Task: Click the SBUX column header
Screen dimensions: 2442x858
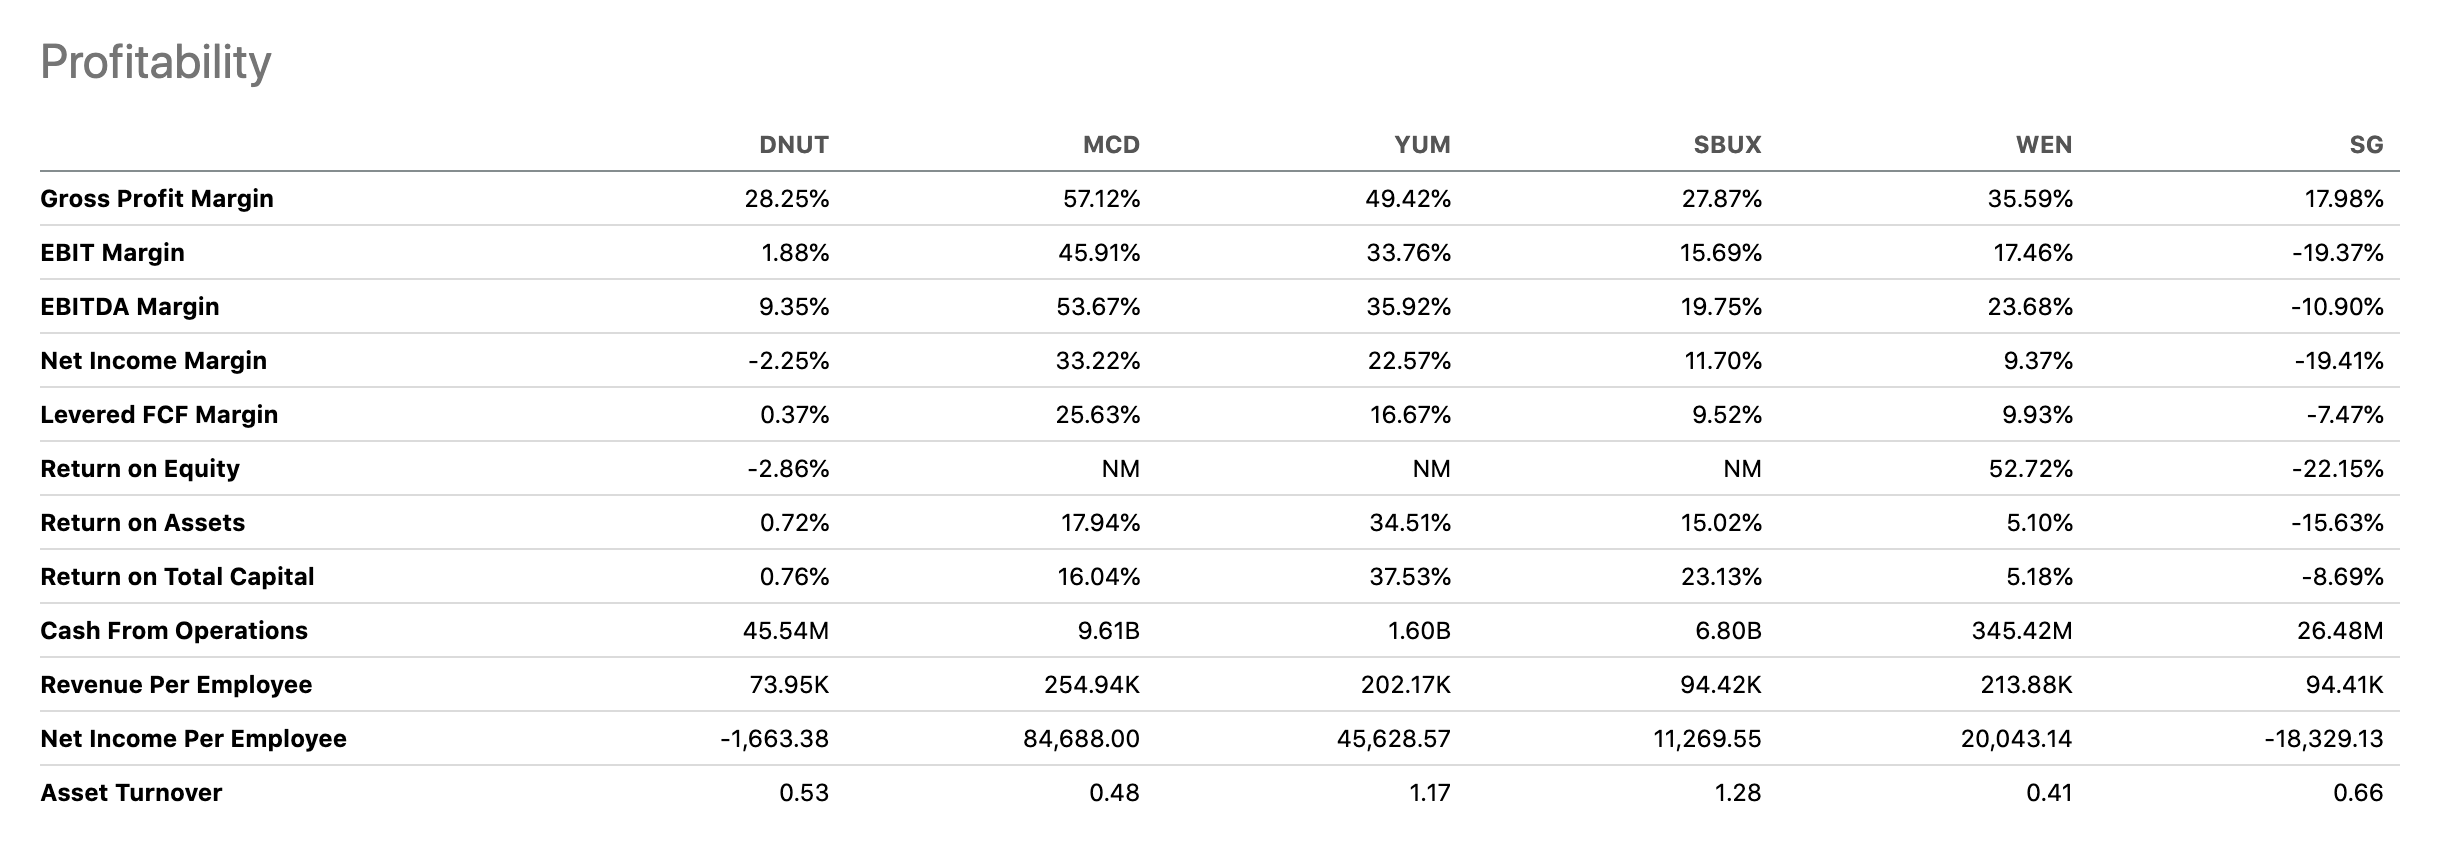Action: (x=1727, y=145)
